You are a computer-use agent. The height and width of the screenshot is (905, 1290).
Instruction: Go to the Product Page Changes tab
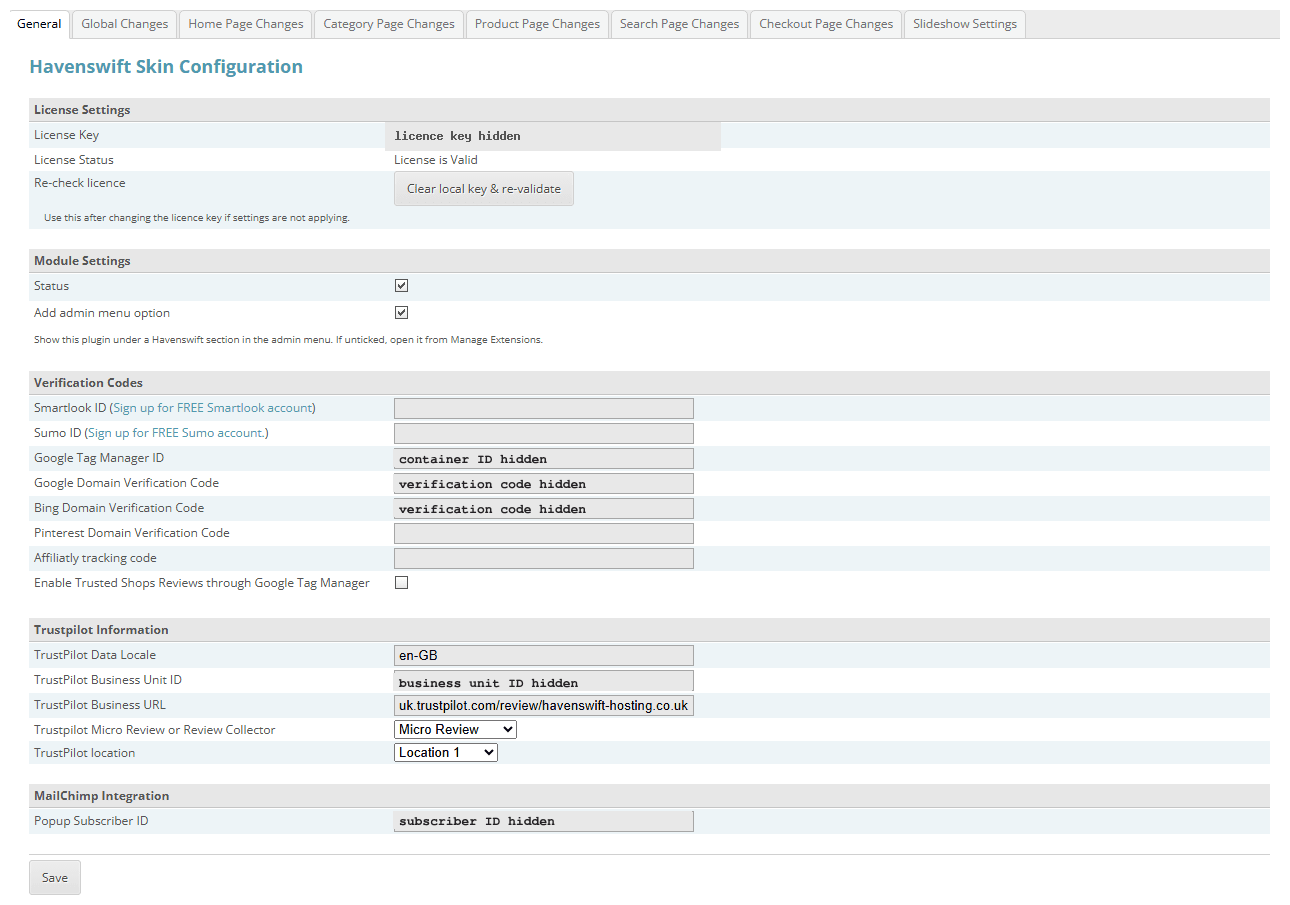tap(537, 24)
